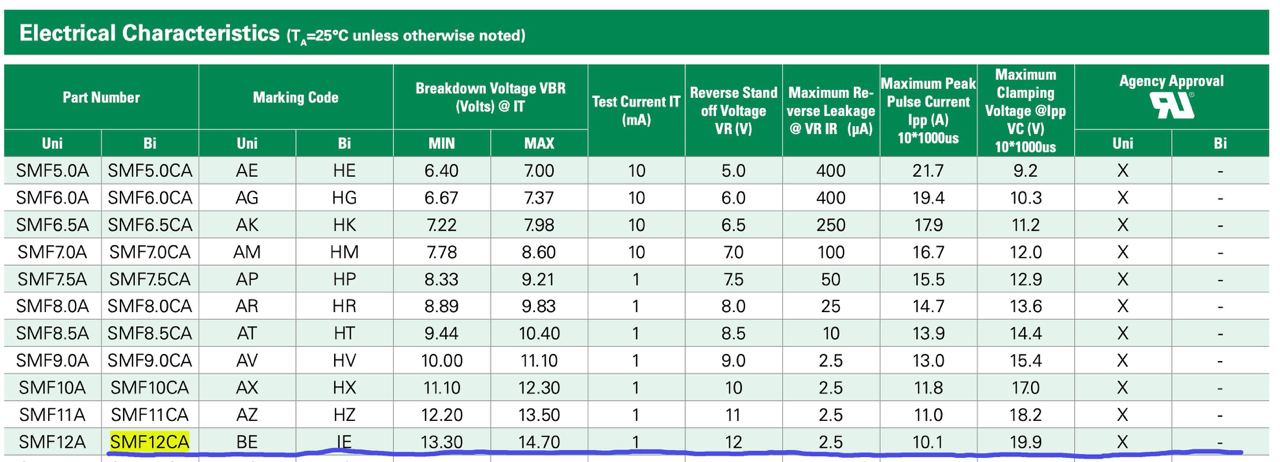The width and height of the screenshot is (1280, 462).
Task: Select marking code AK
Action: click(x=247, y=225)
